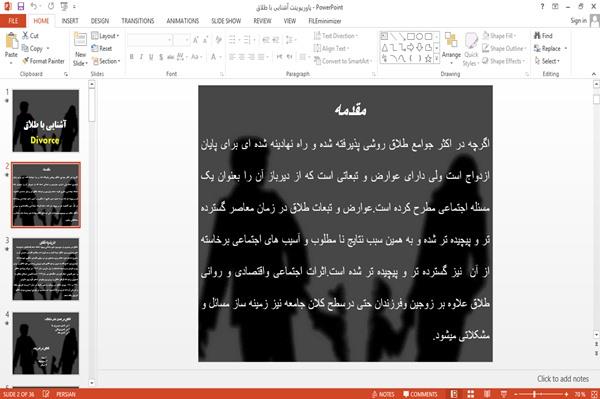The height and width of the screenshot is (399, 600).
Task: Expand the Layout dropdown
Action: pos(105,36)
